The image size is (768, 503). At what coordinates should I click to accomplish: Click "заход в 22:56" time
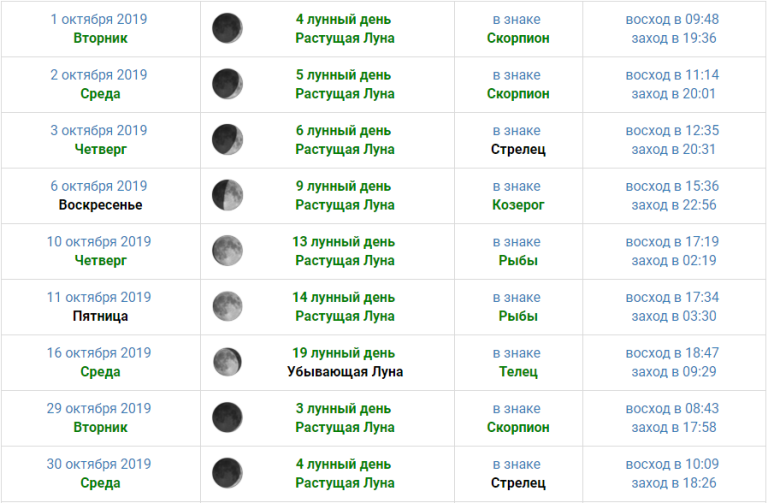[674, 205]
